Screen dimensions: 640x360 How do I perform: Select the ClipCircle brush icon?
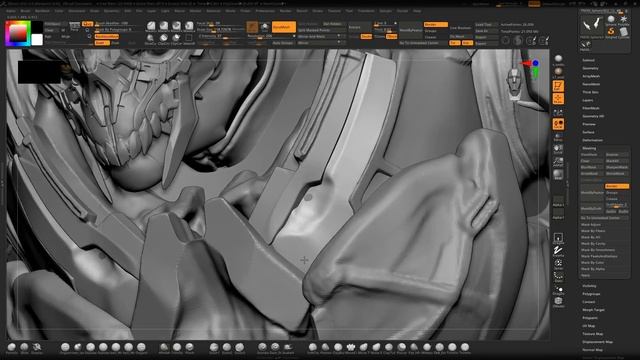164,39
